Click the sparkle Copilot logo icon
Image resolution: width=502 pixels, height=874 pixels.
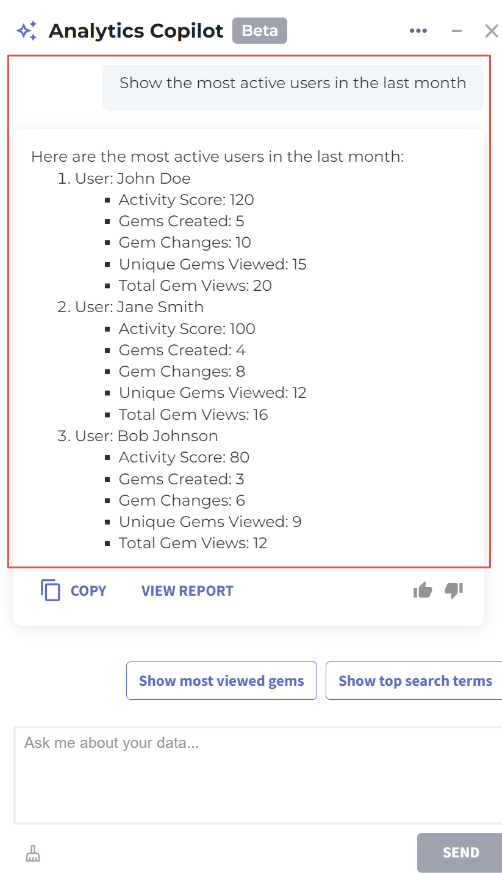27,31
